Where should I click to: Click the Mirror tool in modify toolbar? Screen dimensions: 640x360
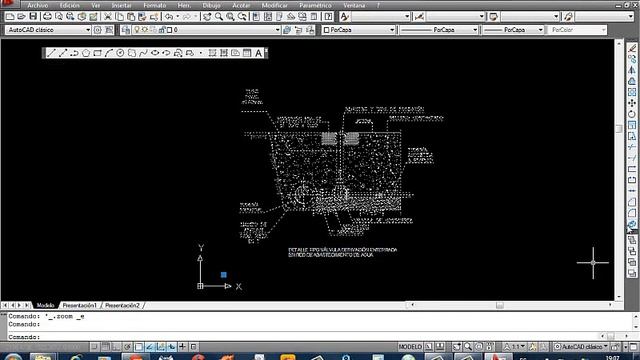[x=632, y=70]
